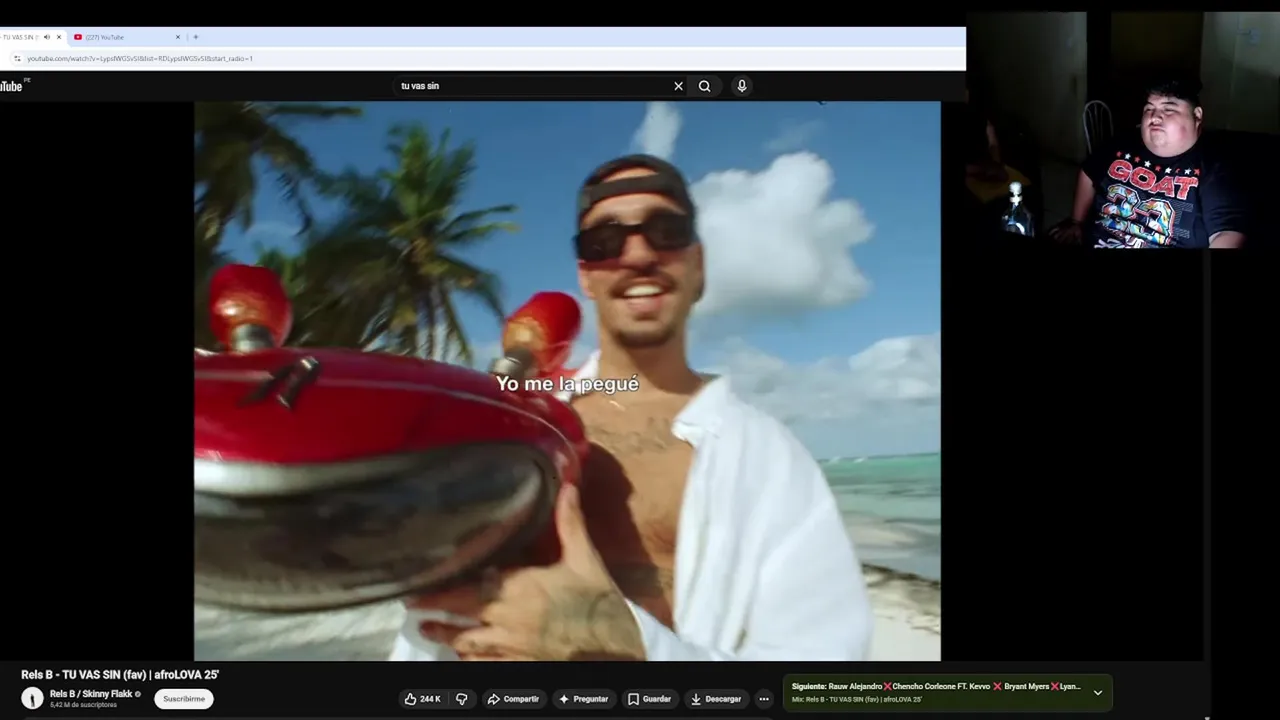Image resolution: width=1280 pixels, height=720 pixels.
Task: Open next video Rauw Alejandro Chencho Corleone
Action: point(936,687)
